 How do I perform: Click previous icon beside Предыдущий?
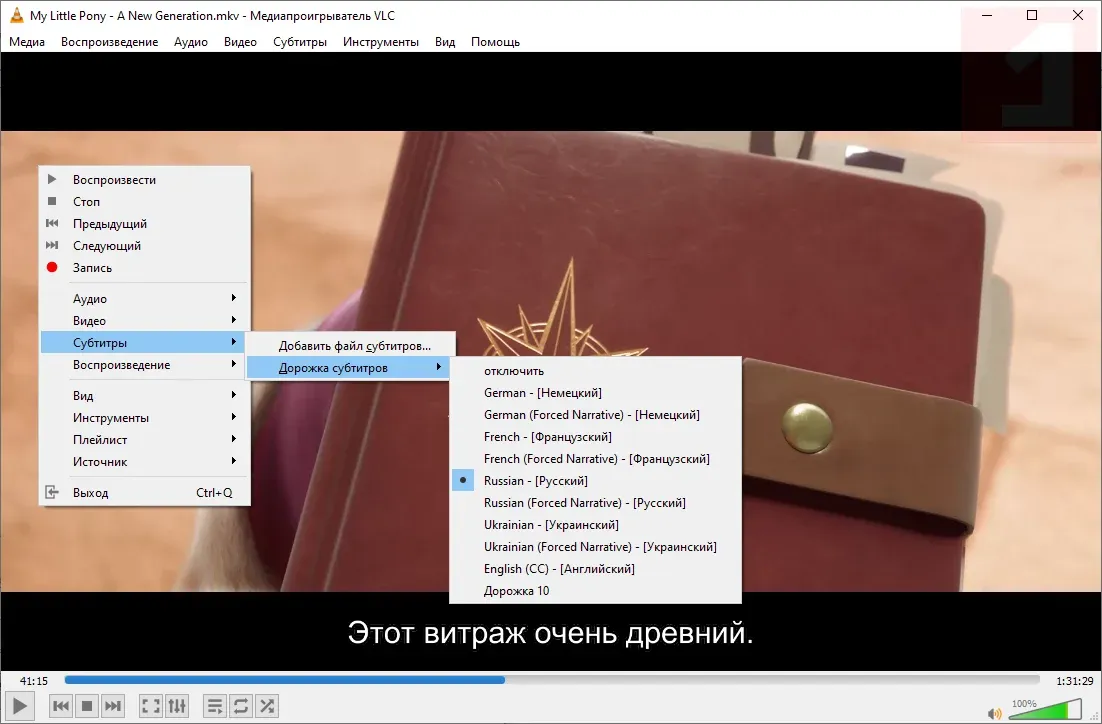coord(52,223)
